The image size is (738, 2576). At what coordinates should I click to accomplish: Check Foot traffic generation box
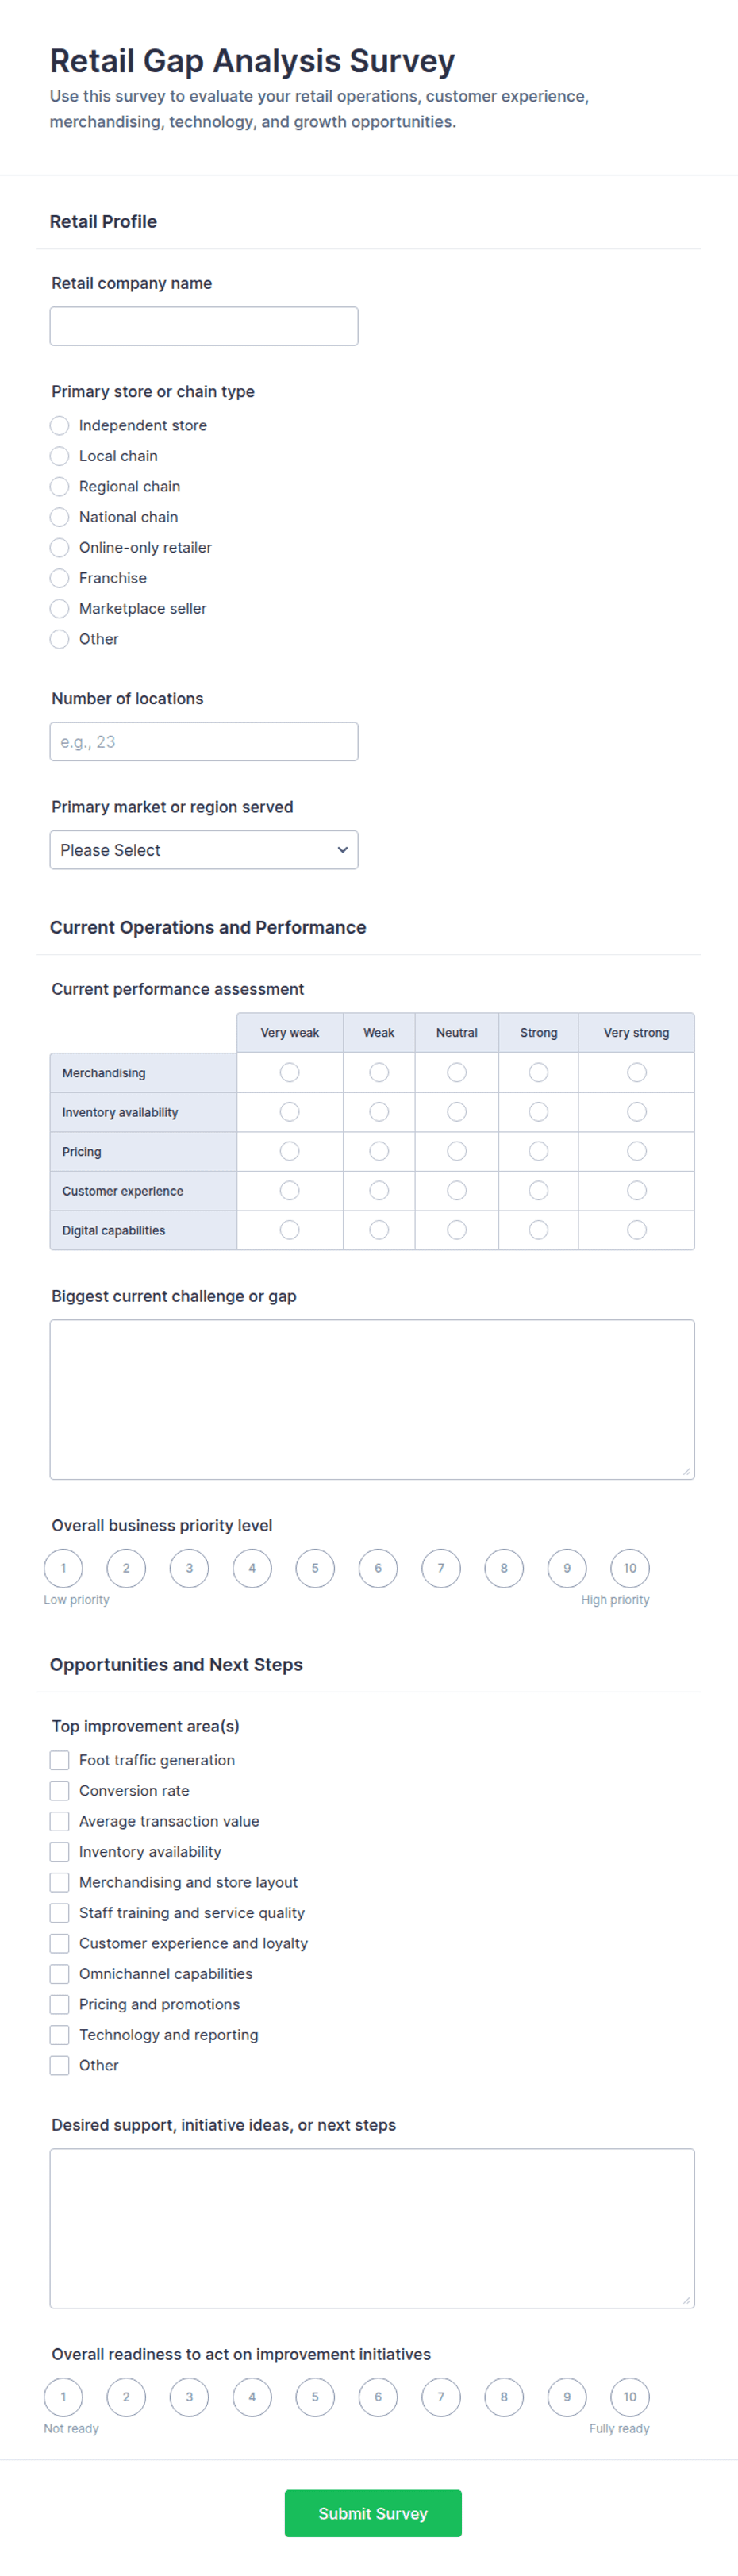60,1760
